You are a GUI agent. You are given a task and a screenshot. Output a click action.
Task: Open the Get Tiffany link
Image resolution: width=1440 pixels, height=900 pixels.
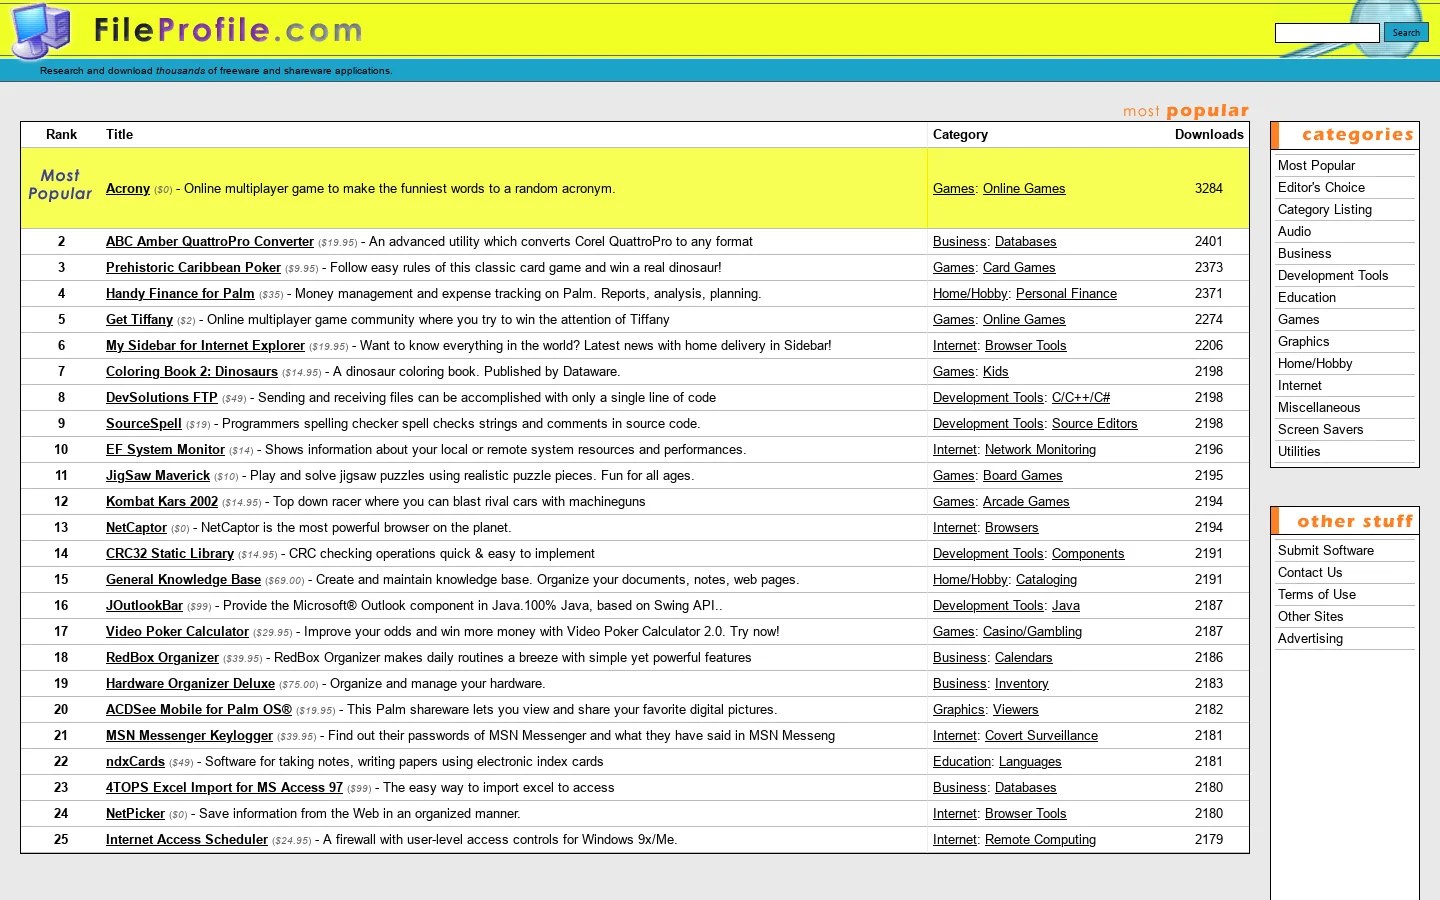point(139,320)
